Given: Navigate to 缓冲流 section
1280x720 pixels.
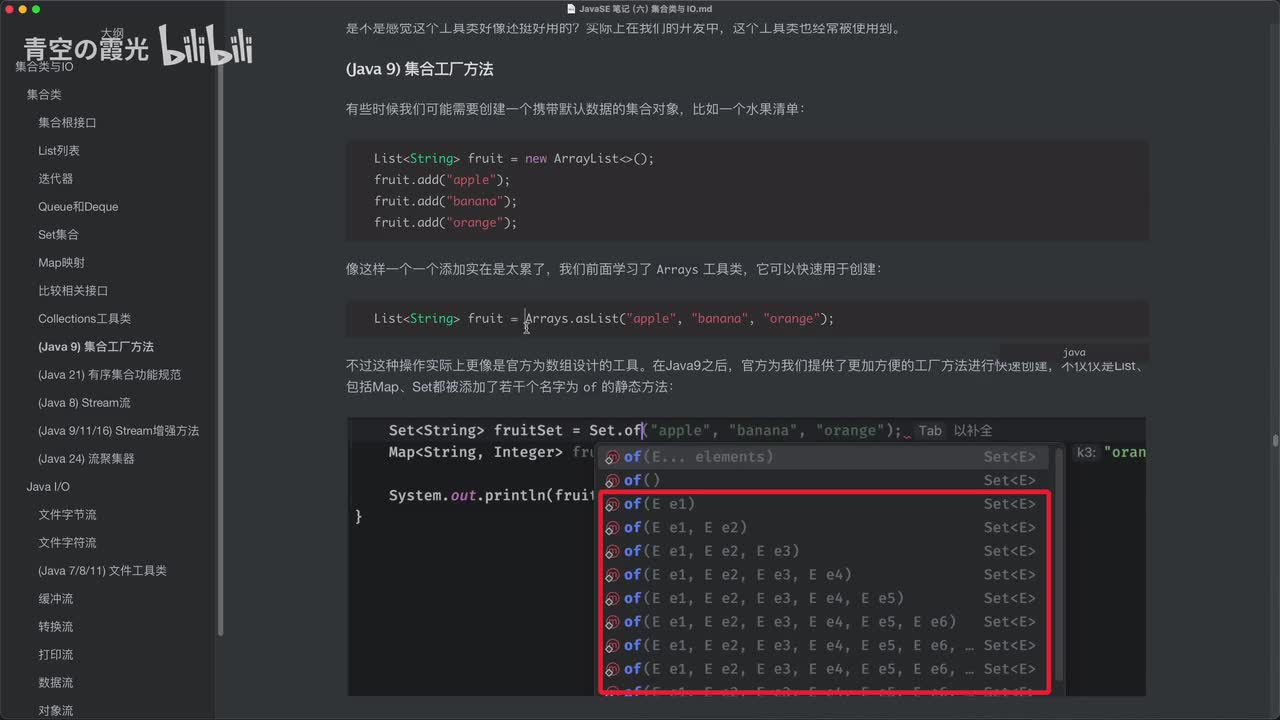Looking at the screenshot, I should coord(56,598).
